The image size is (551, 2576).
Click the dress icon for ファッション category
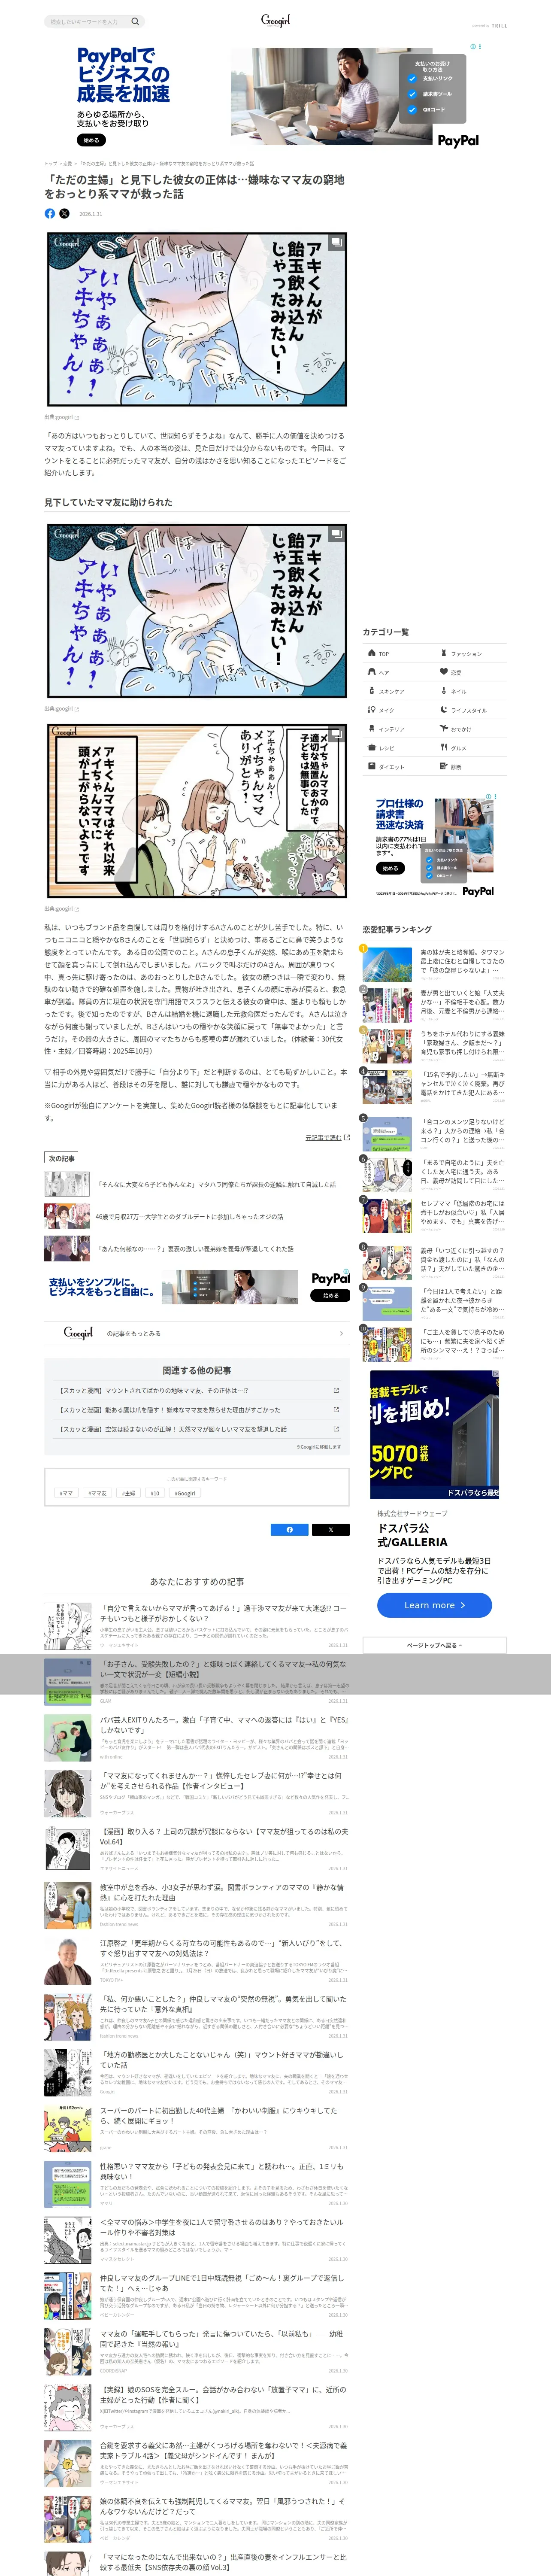tap(444, 653)
